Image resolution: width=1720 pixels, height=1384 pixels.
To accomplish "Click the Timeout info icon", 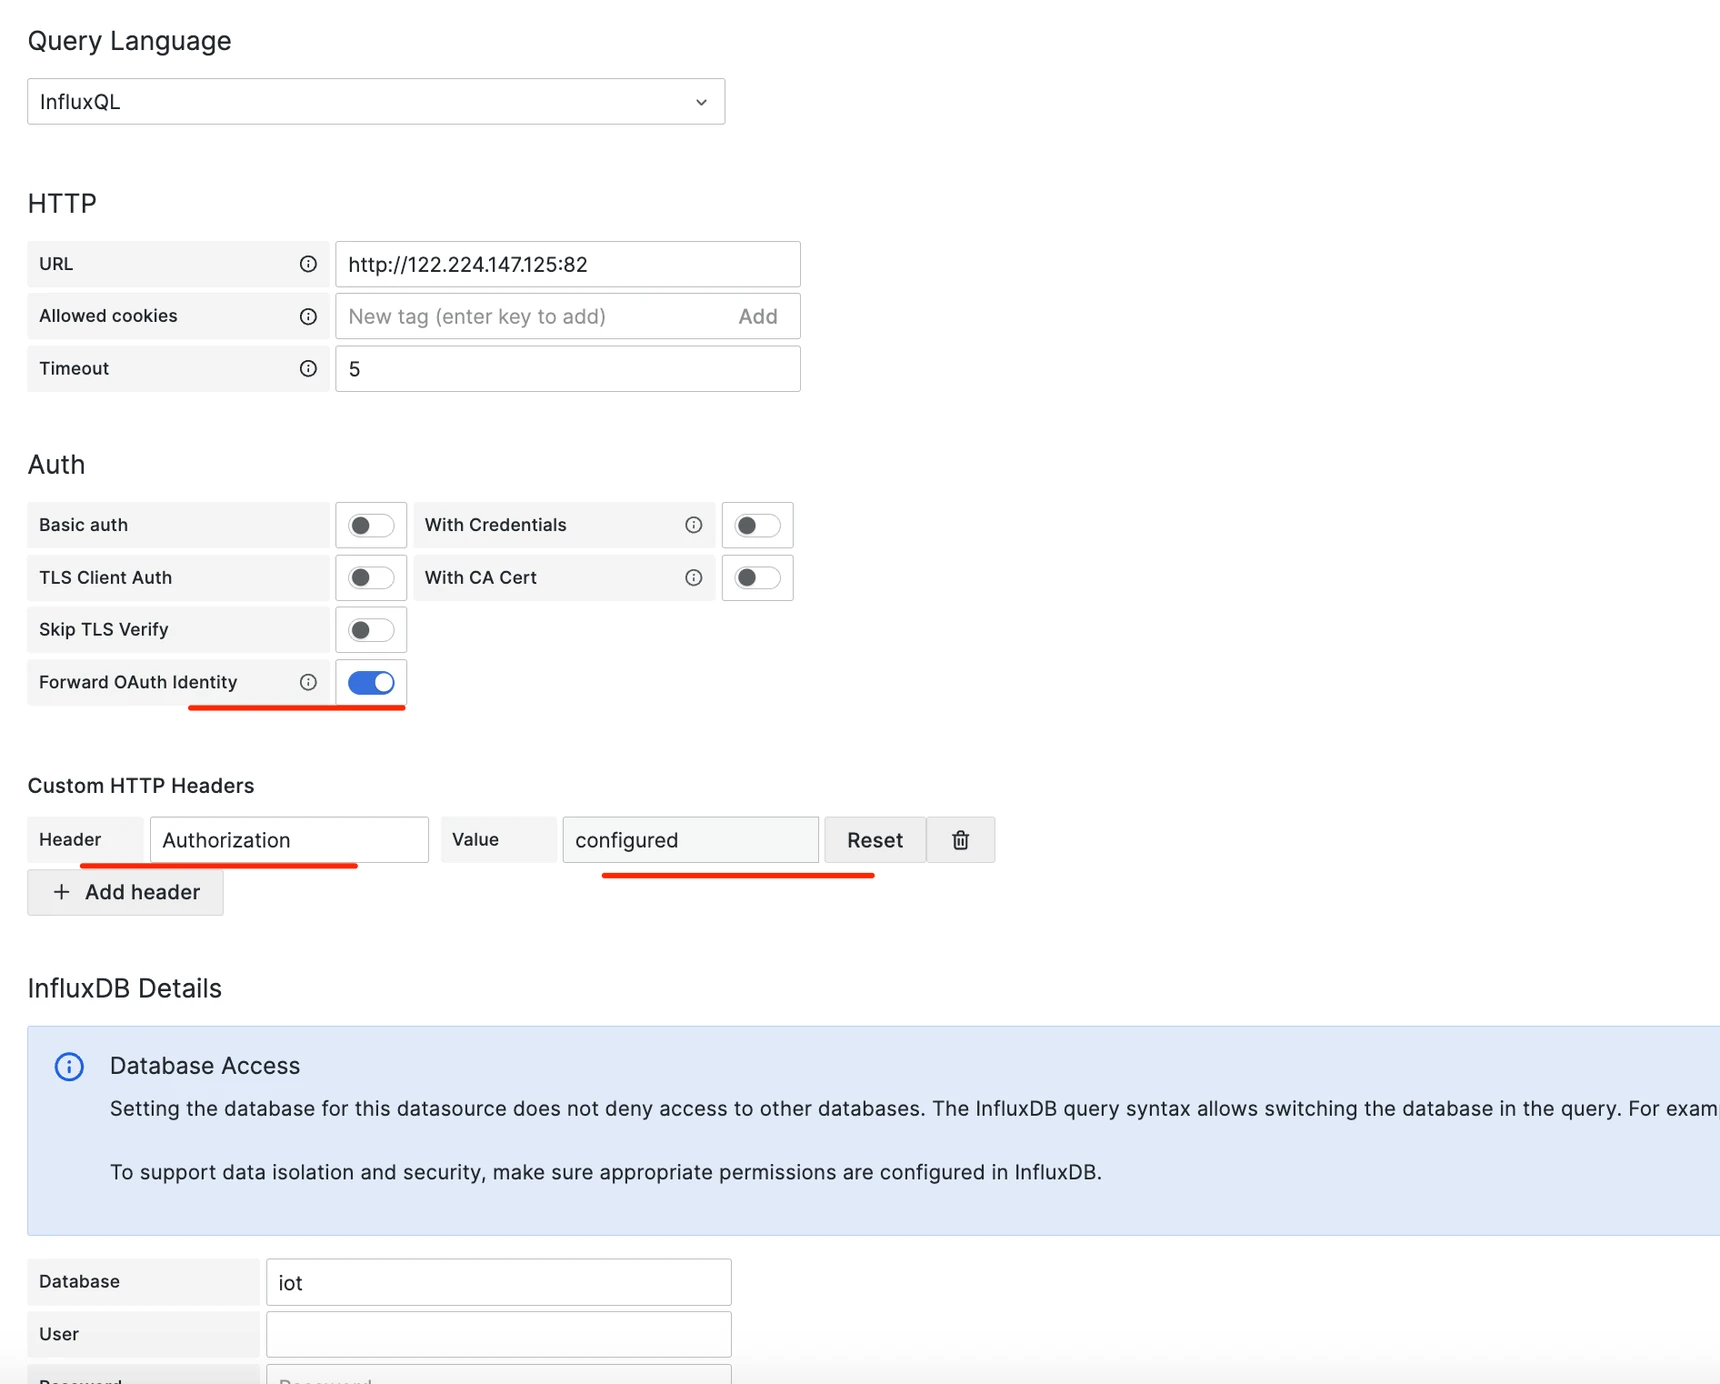I will point(308,368).
